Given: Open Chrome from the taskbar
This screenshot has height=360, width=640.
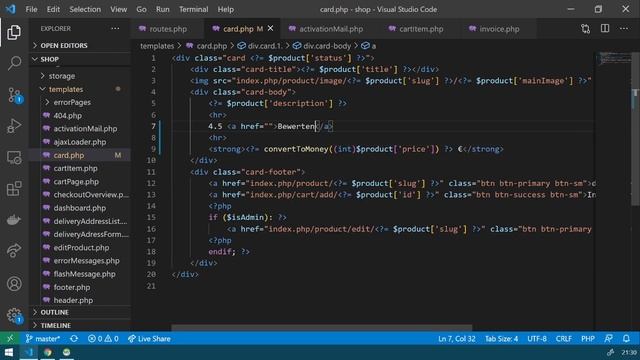Looking at the screenshot, I should tap(48, 352).
